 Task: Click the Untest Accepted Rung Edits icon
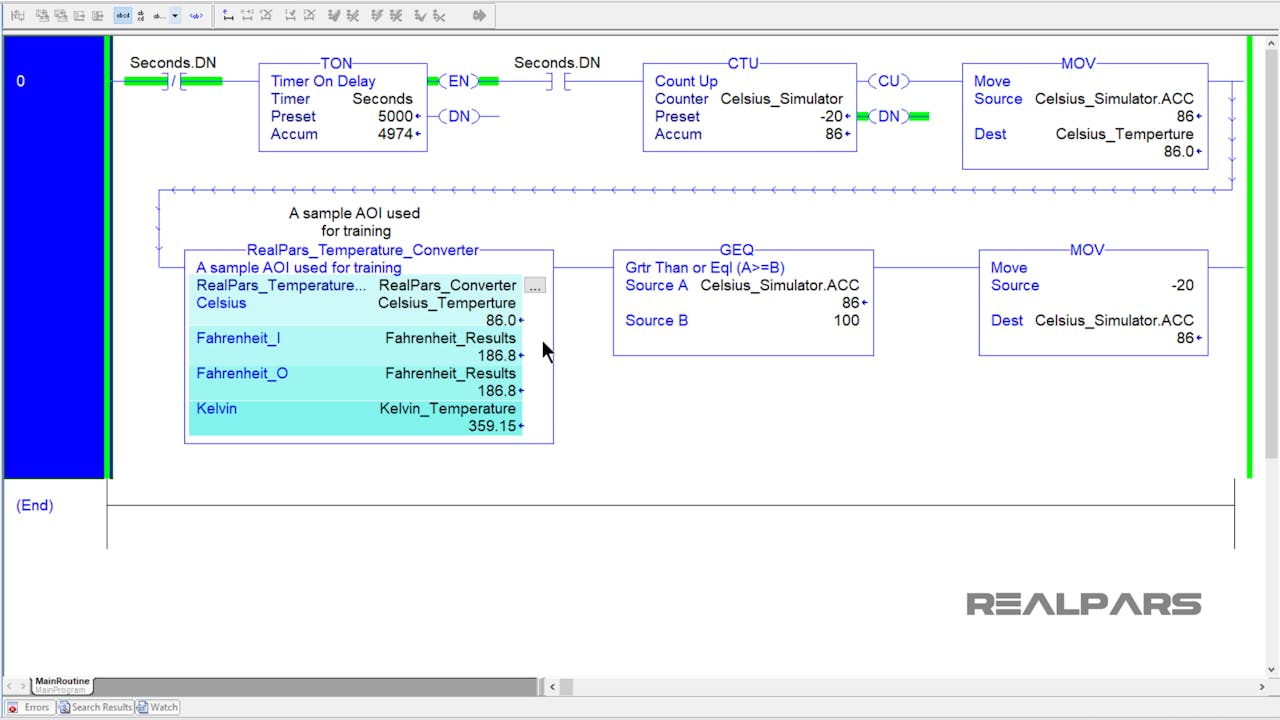pos(357,15)
